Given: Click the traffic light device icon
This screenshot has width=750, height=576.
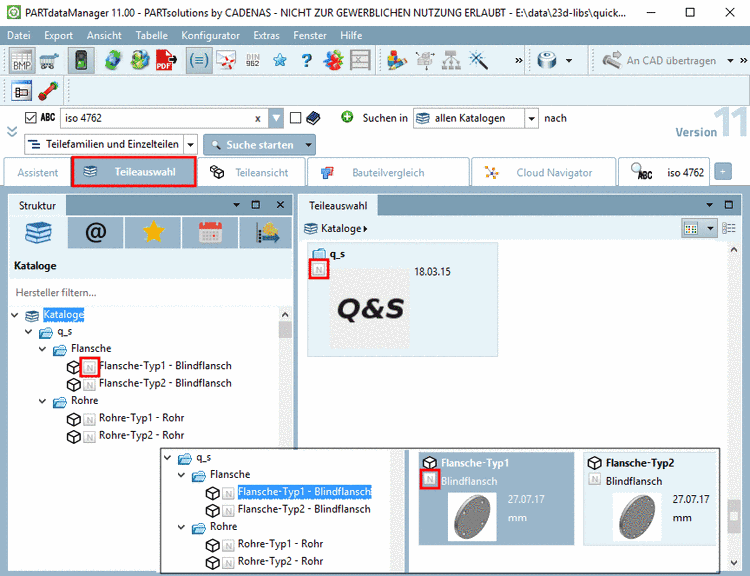Looking at the screenshot, I should click(81, 61).
